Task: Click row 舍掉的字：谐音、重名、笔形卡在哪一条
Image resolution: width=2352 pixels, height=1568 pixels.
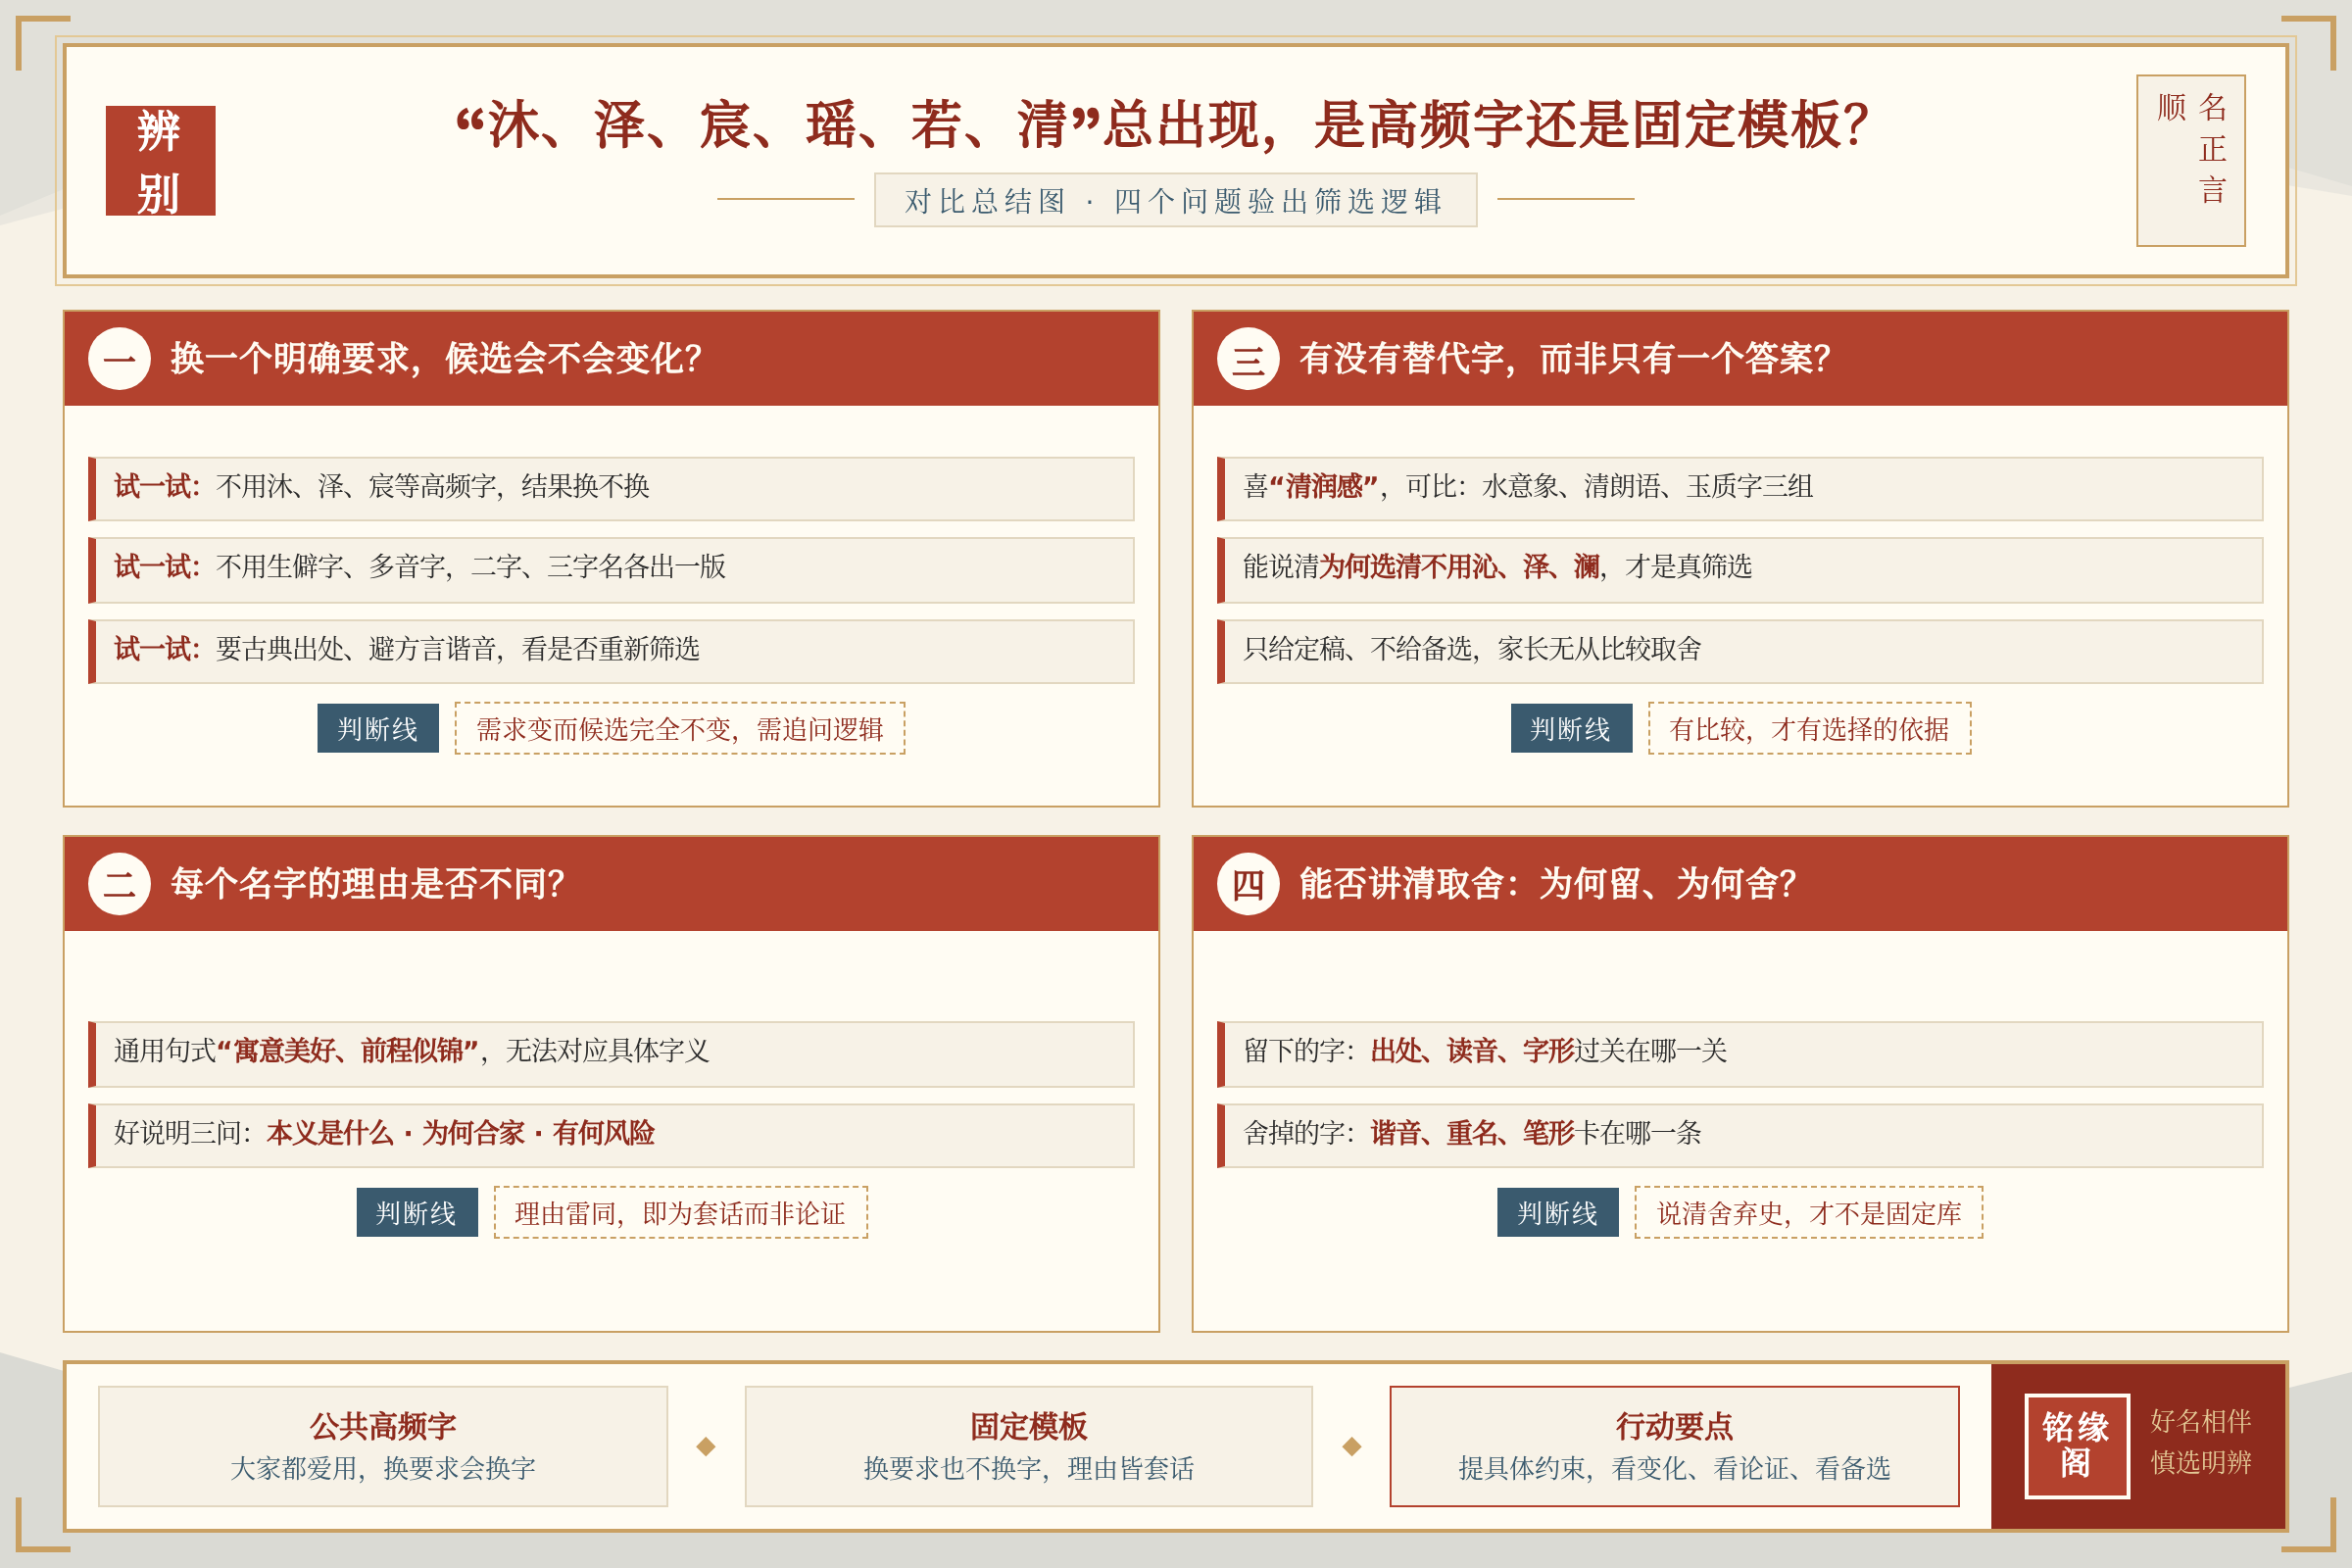Action: (x=1740, y=1135)
